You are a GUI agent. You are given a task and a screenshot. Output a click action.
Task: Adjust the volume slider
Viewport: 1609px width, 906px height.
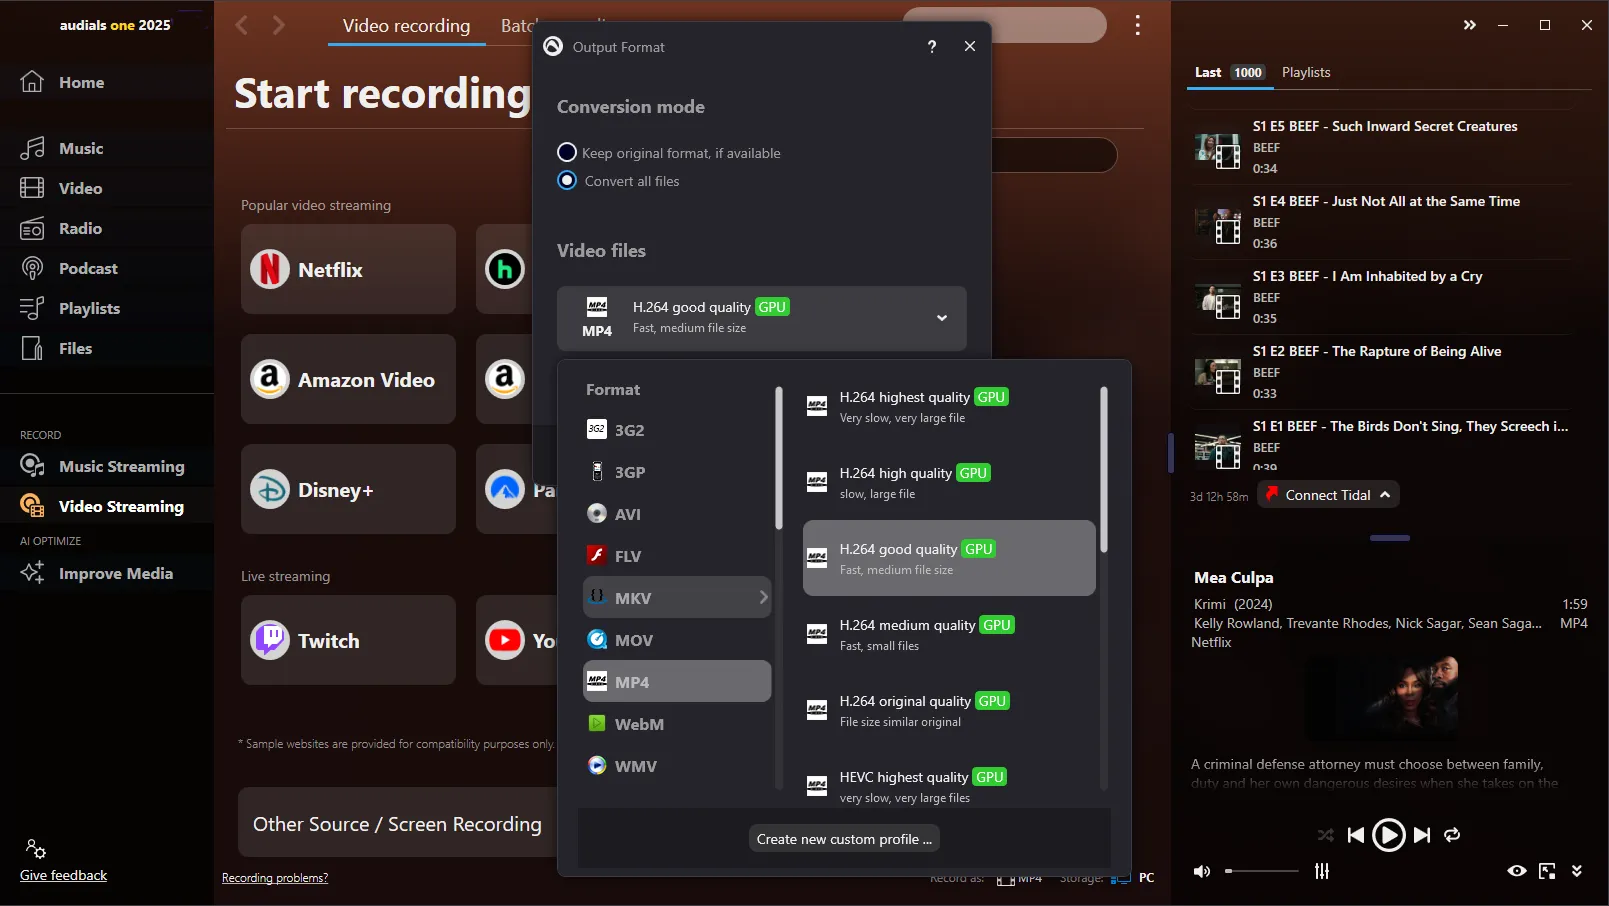pyautogui.click(x=1261, y=871)
